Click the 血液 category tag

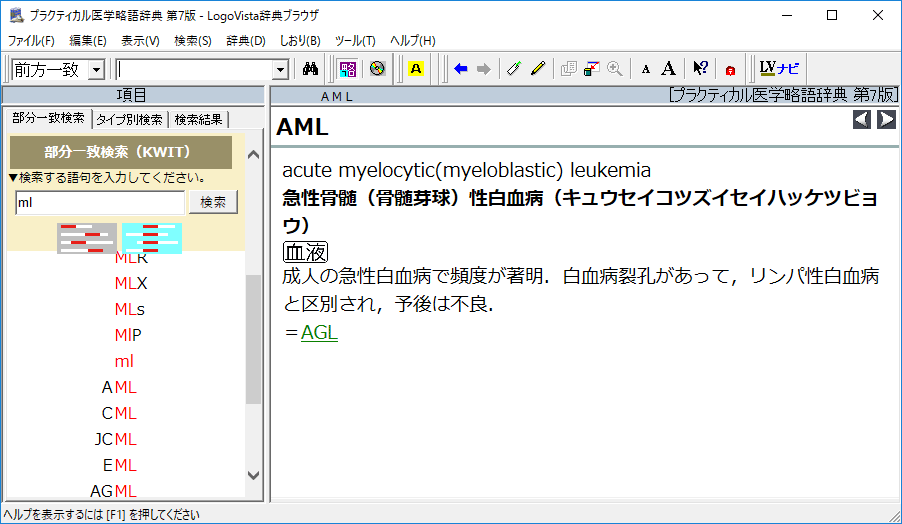305,252
